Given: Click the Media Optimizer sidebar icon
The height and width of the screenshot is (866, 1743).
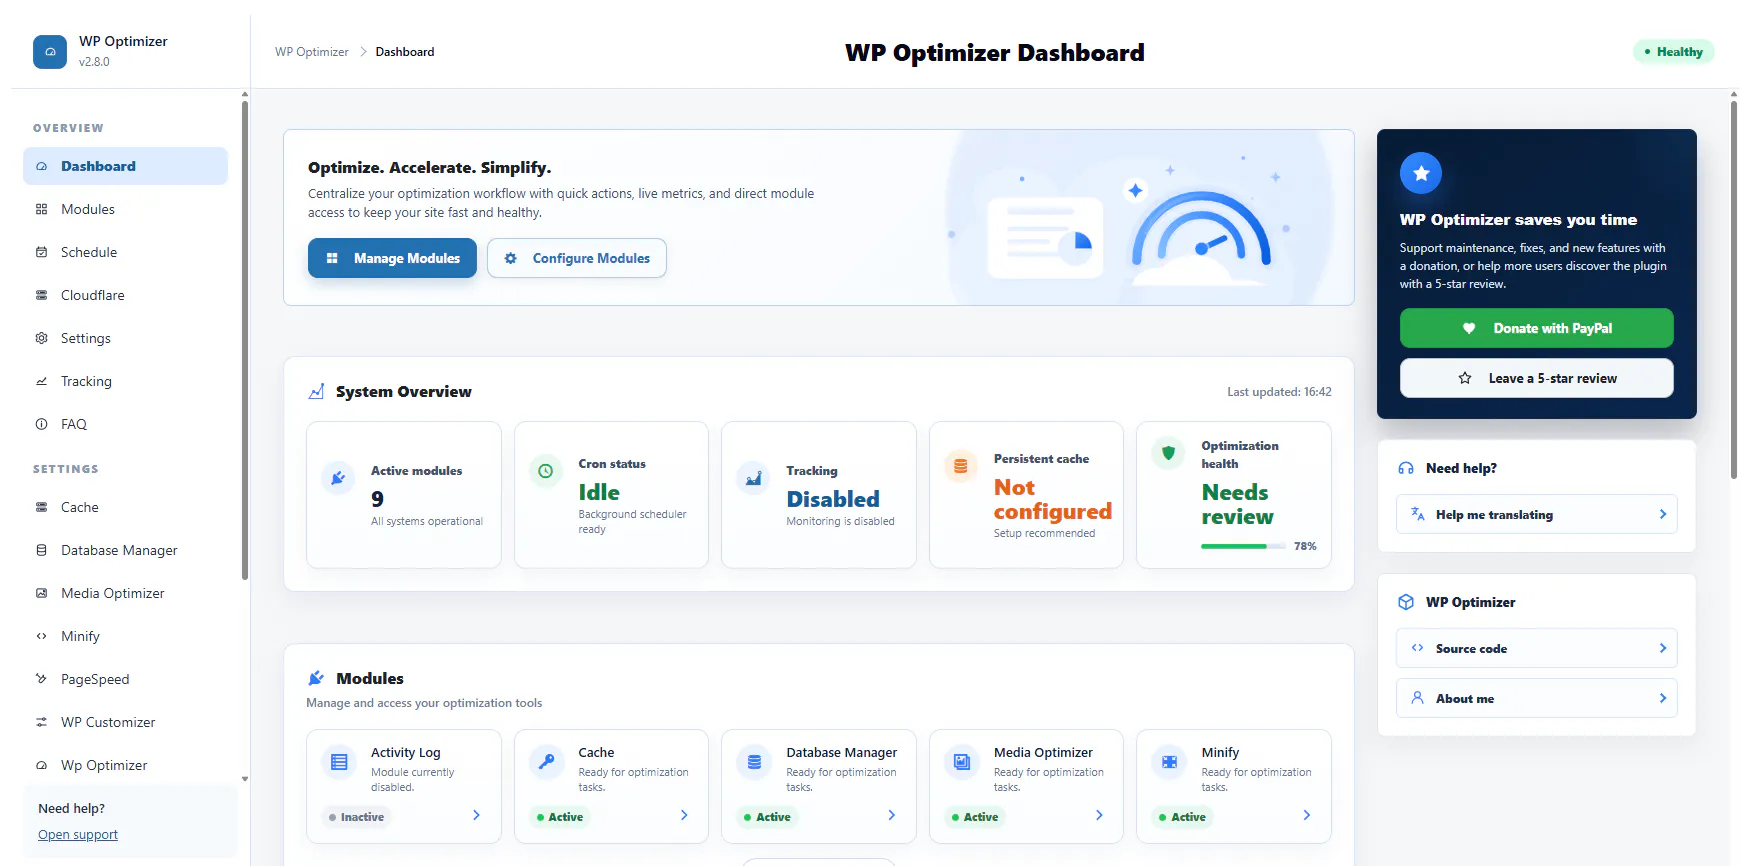Looking at the screenshot, I should [x=42, y=593].
